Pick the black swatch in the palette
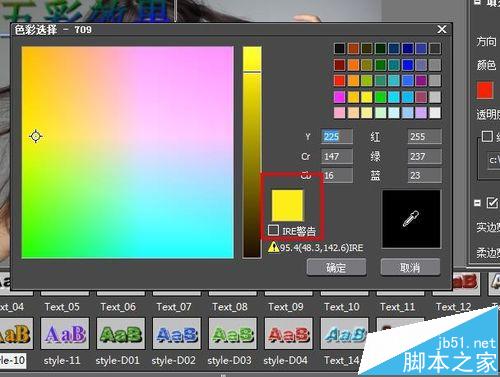 point(339,49)
